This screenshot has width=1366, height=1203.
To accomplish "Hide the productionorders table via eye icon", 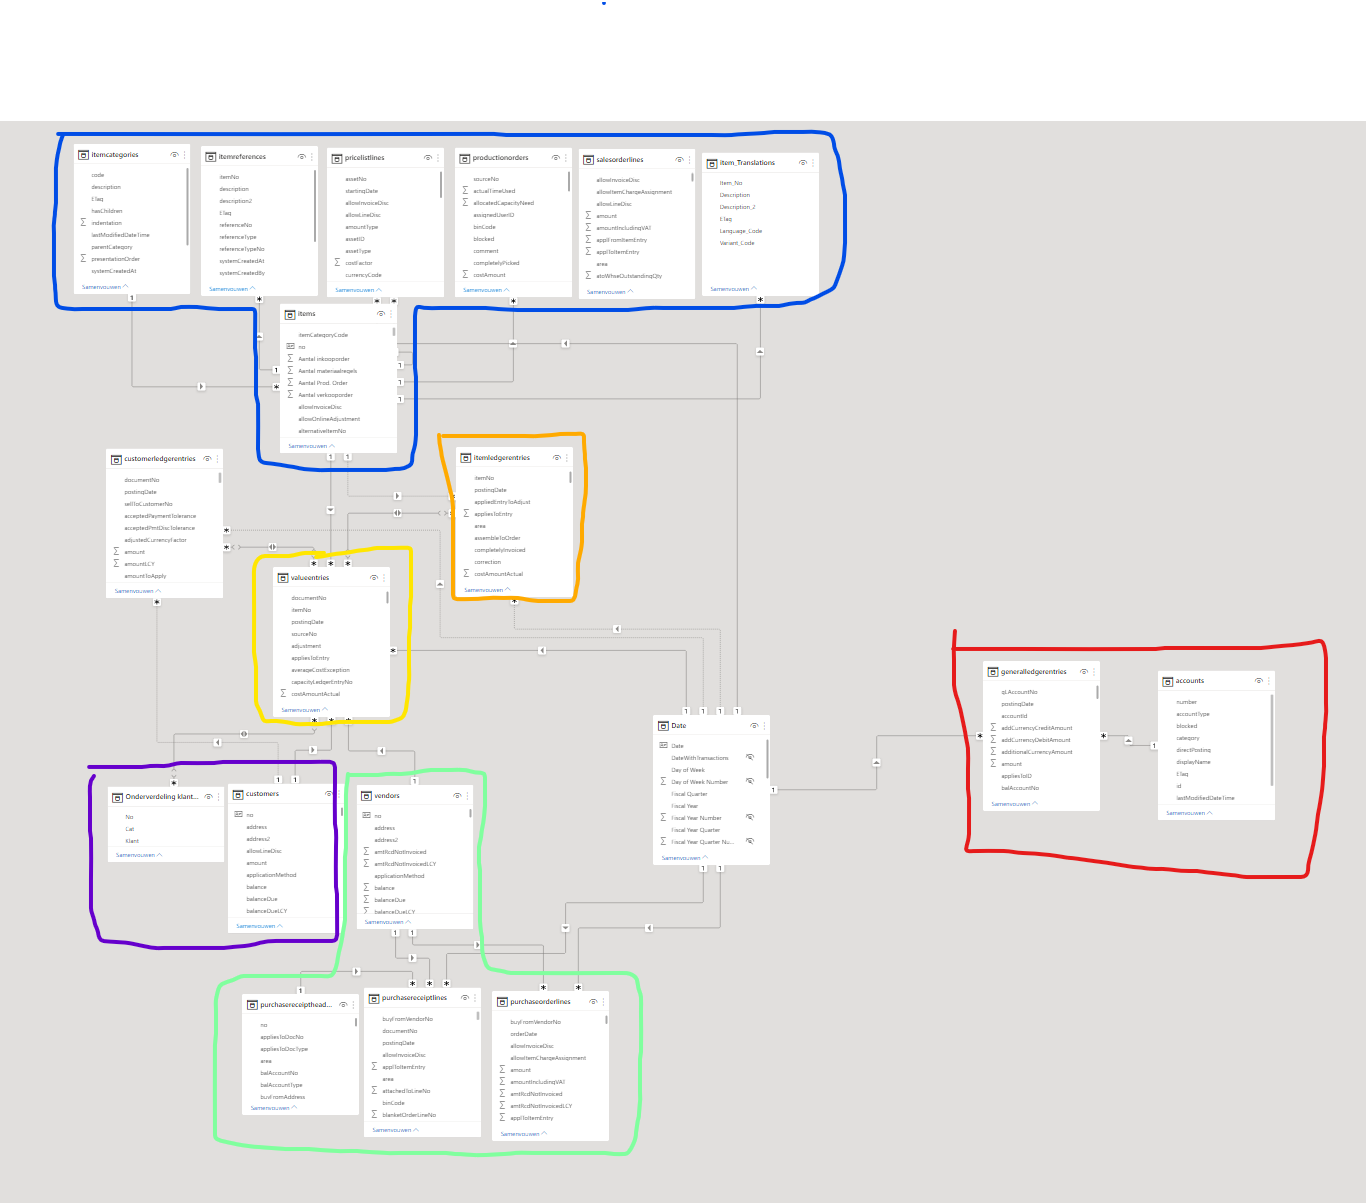I will 555,158.
